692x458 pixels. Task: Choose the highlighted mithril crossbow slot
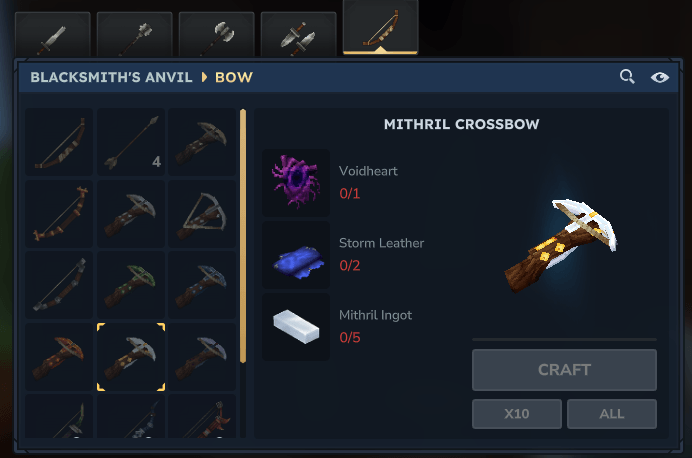coord(131,357)
